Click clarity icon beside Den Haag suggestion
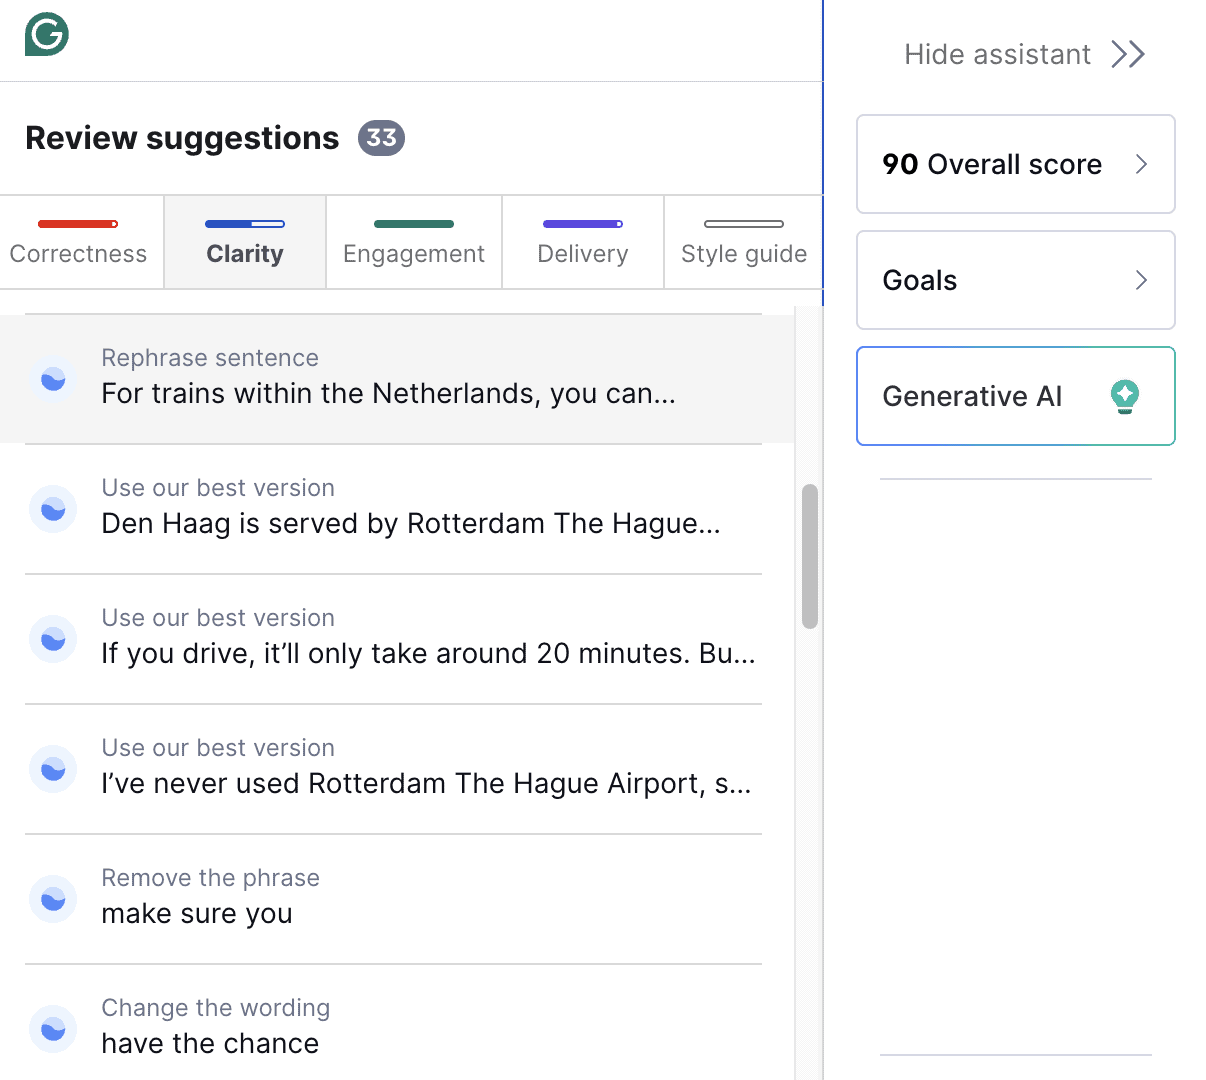 tap(53, 509)
